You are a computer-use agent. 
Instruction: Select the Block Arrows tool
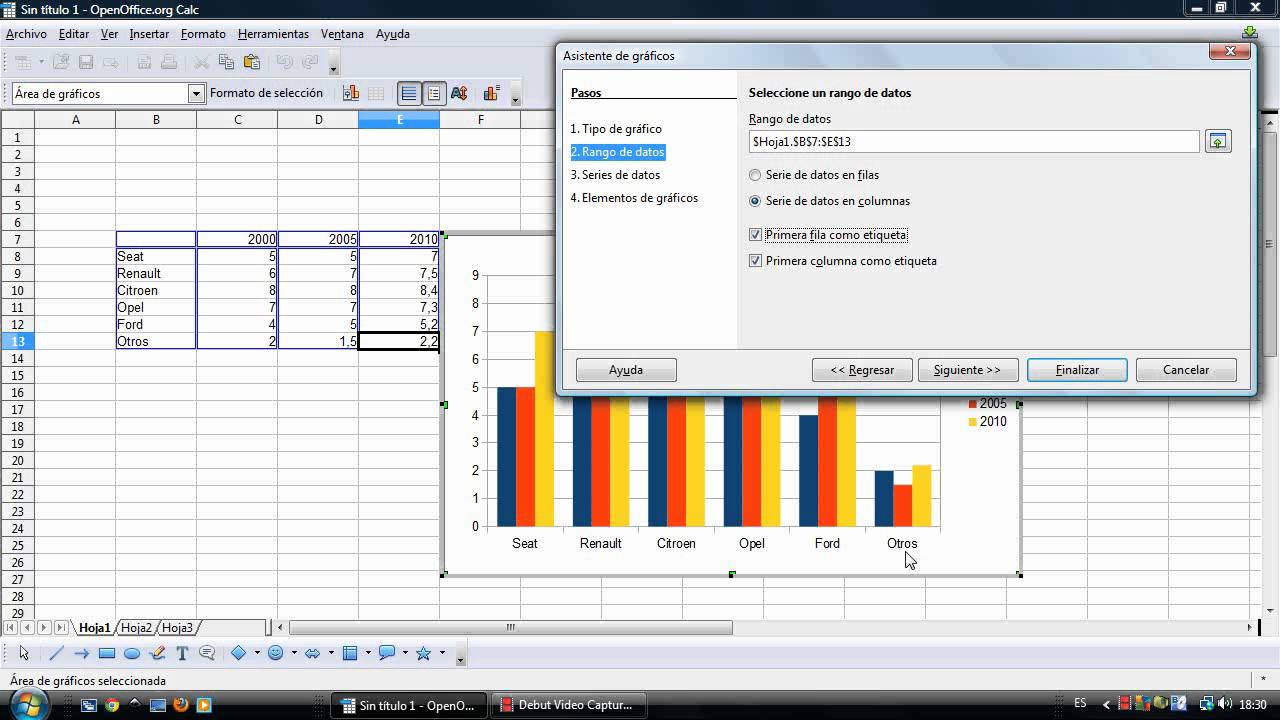pyautogui.click(x=313, y=653)
